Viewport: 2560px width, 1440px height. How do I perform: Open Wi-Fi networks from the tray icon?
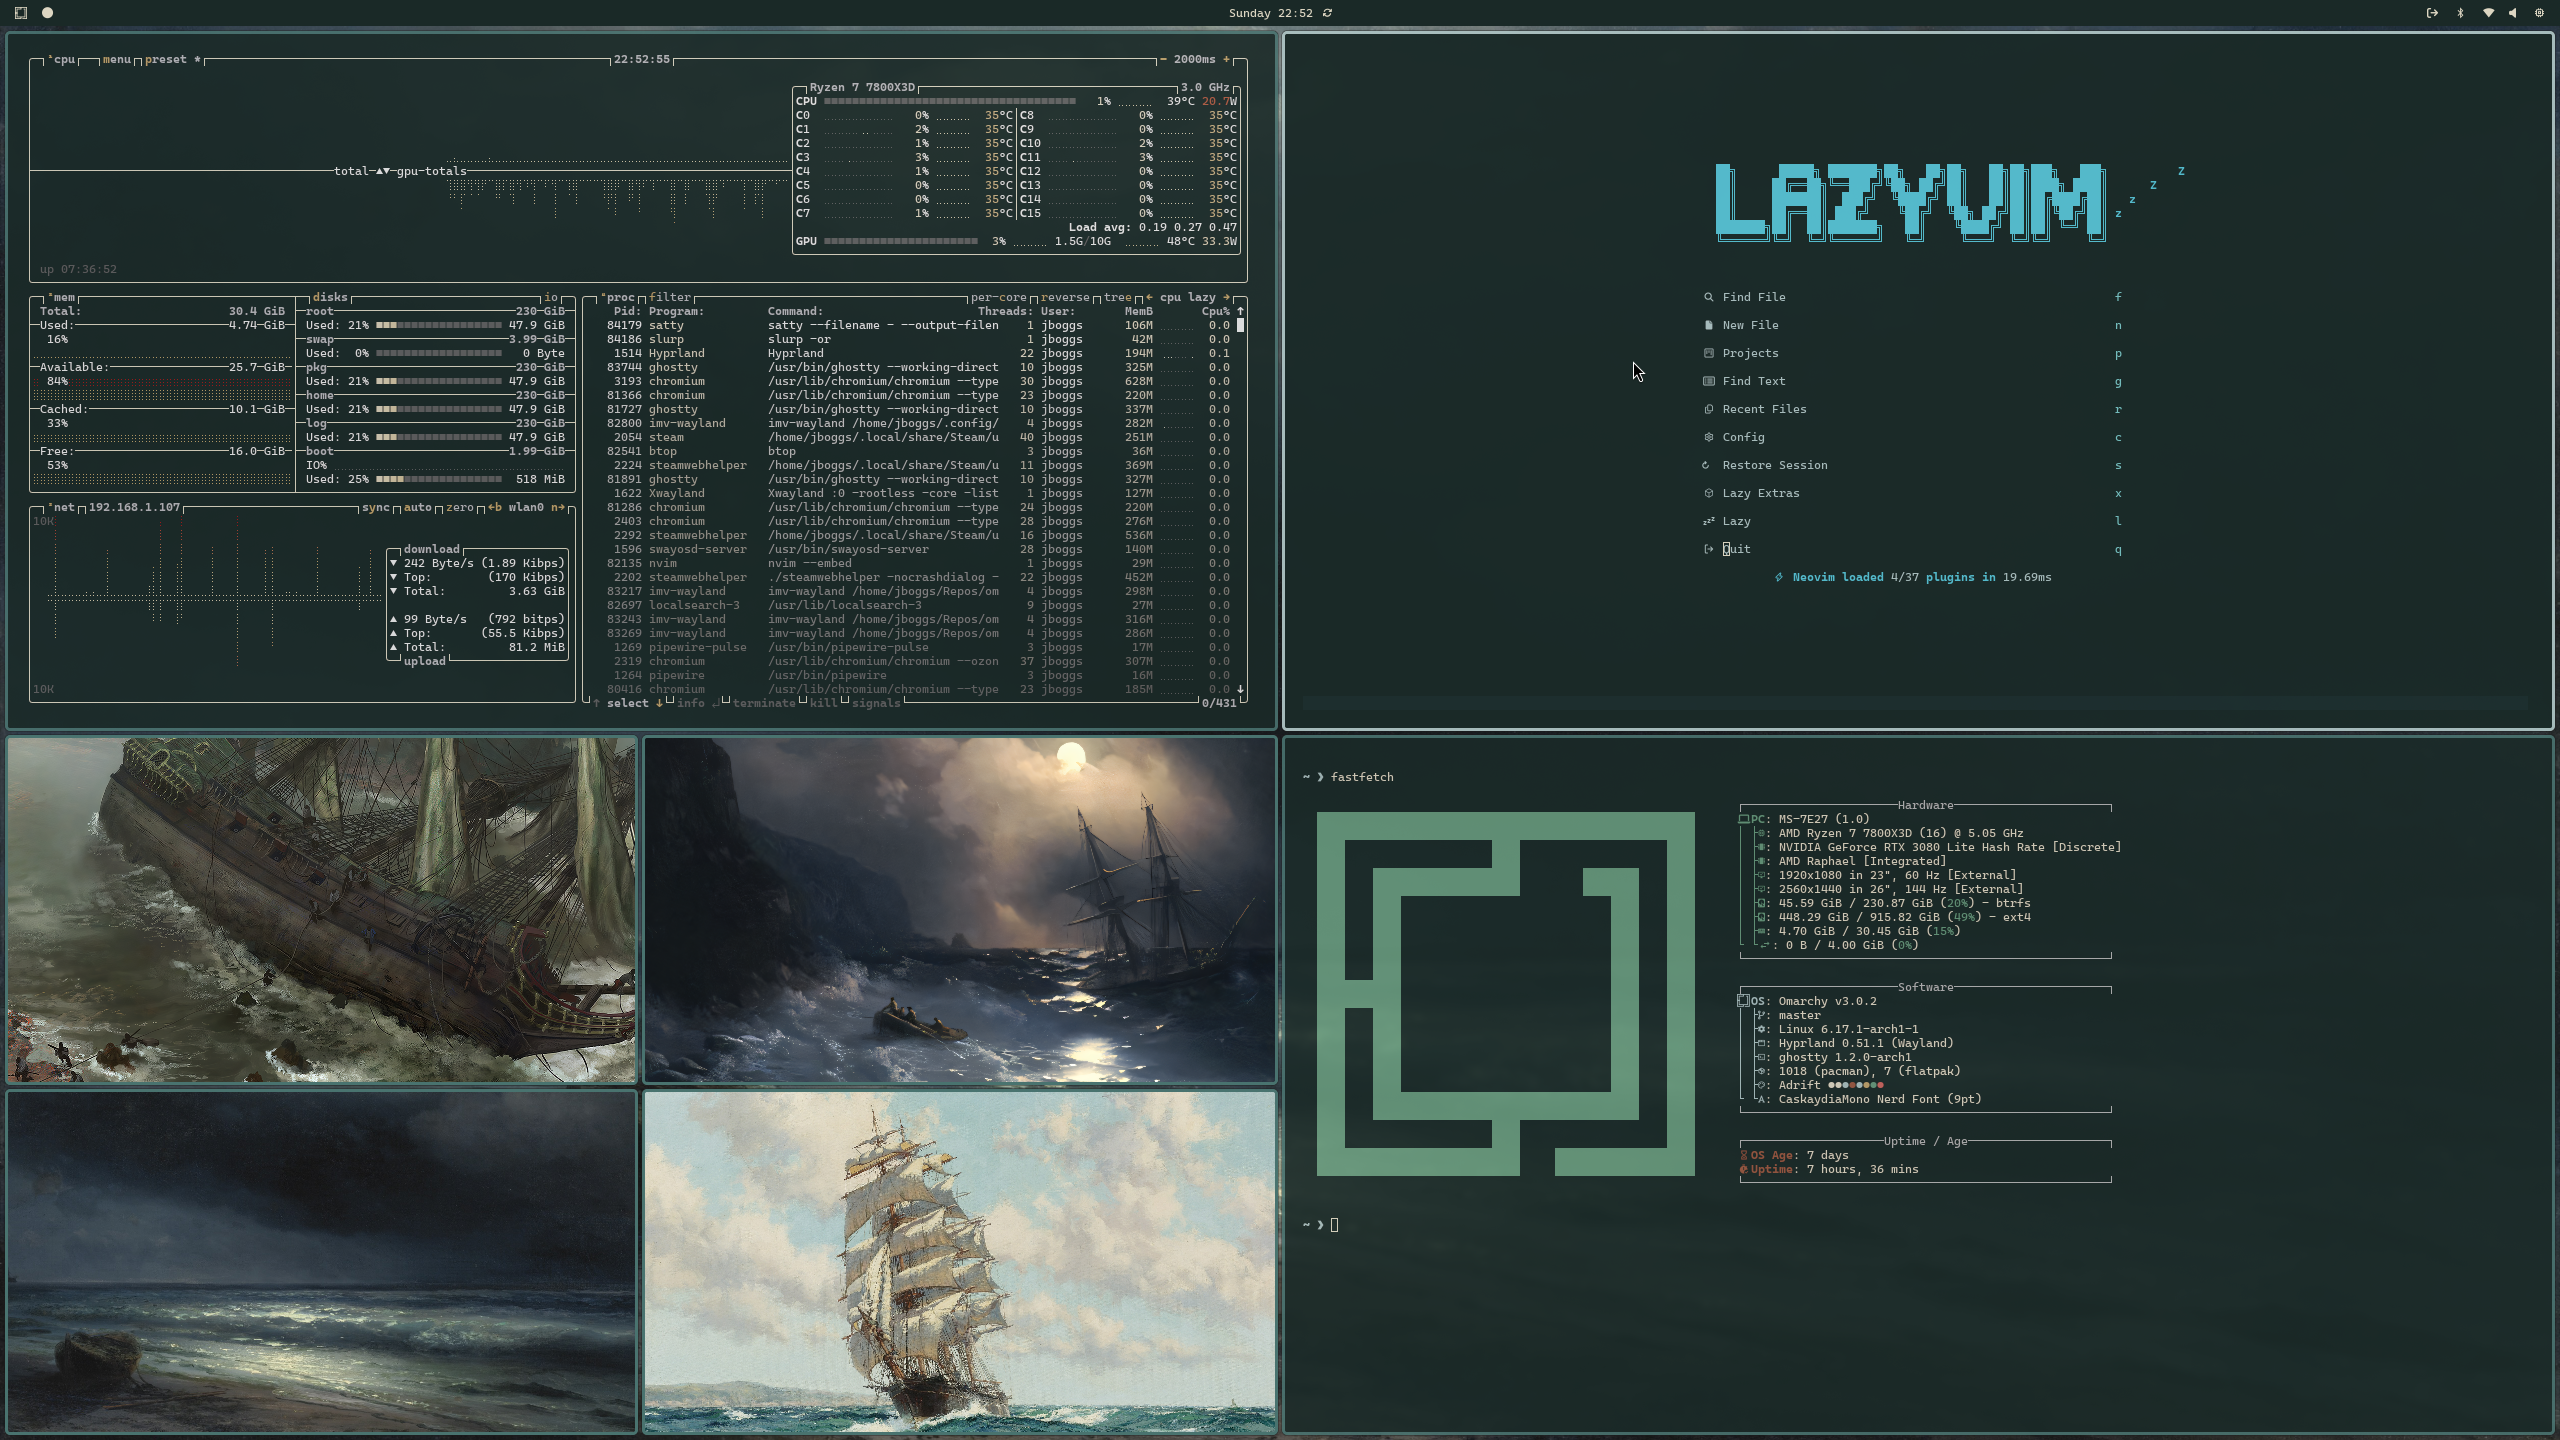(x=2488, y=13)
